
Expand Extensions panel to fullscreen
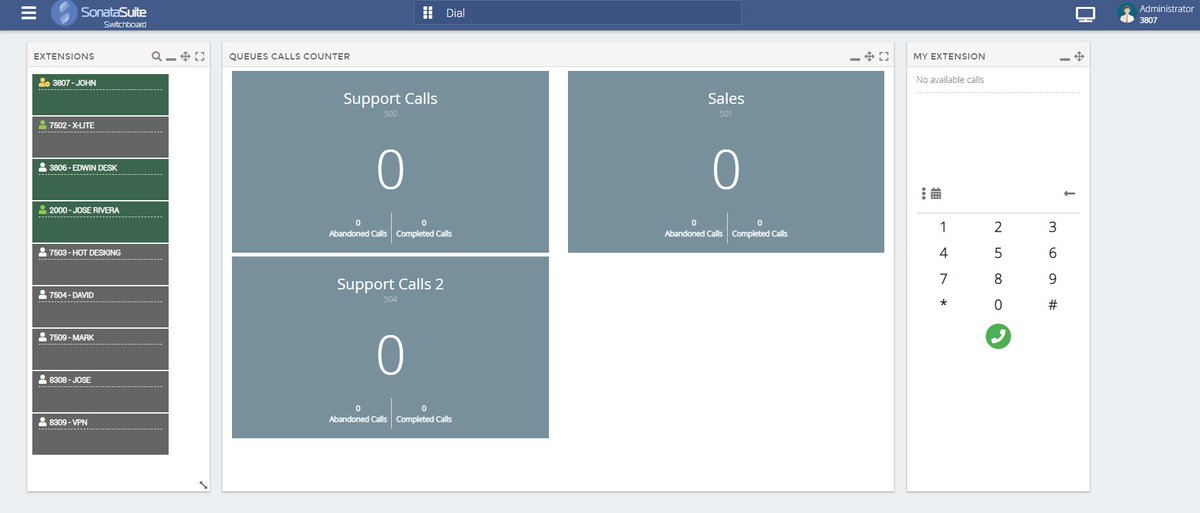[200, 57]
